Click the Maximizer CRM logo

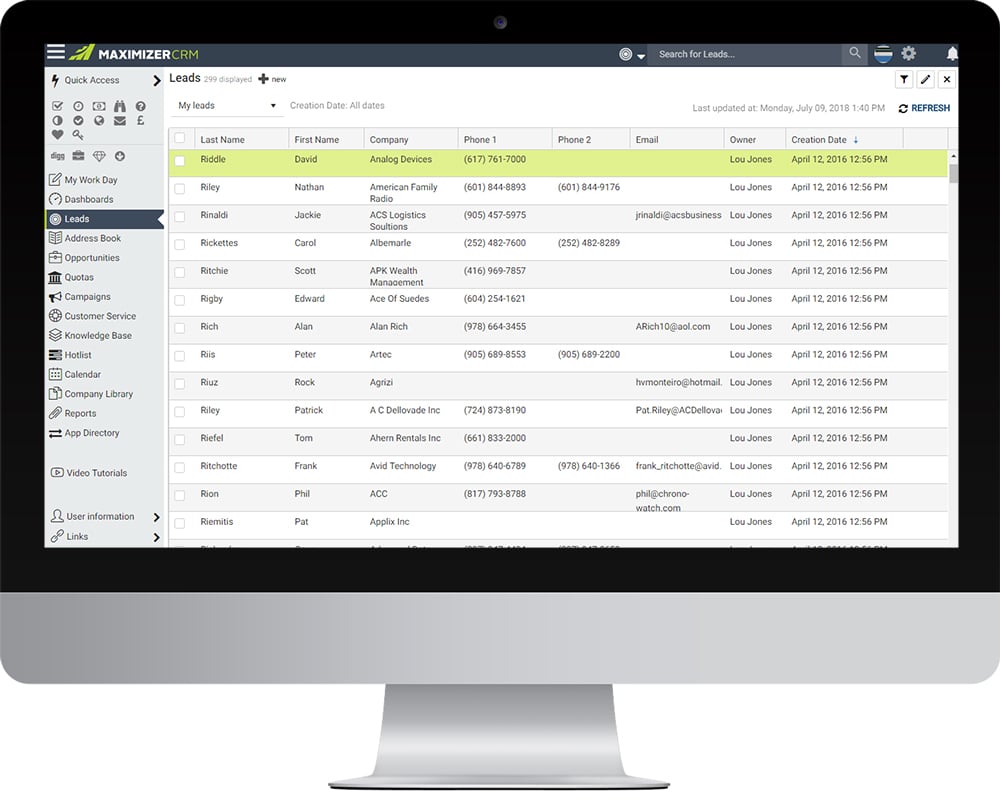coord(134,54)
